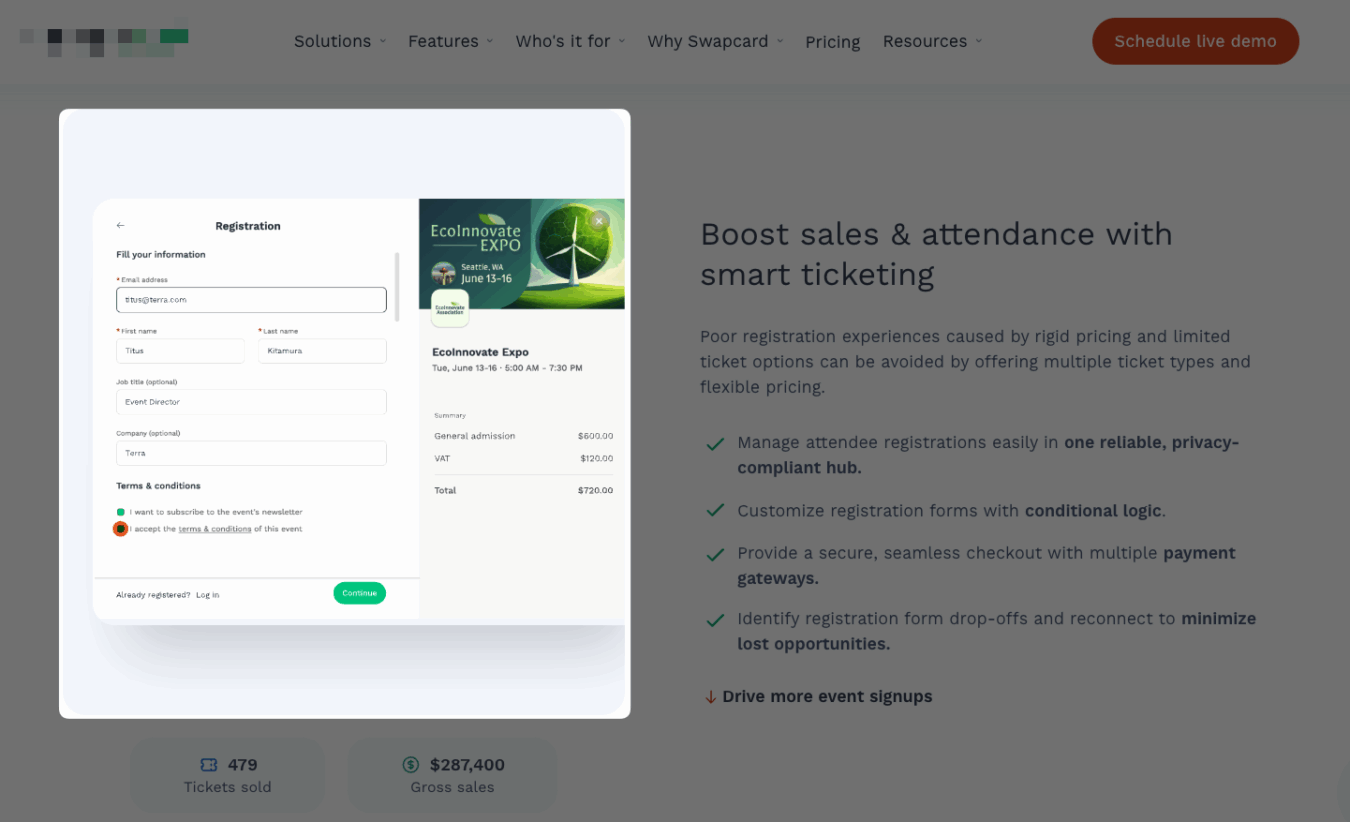The height and width of the screenshot is (822, 1350).
Task: Open the Resources menu
Action: tap(932, 41)
